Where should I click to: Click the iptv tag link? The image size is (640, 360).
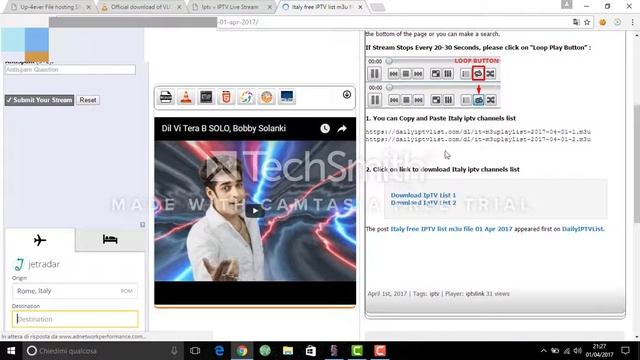tap(434, 294)
